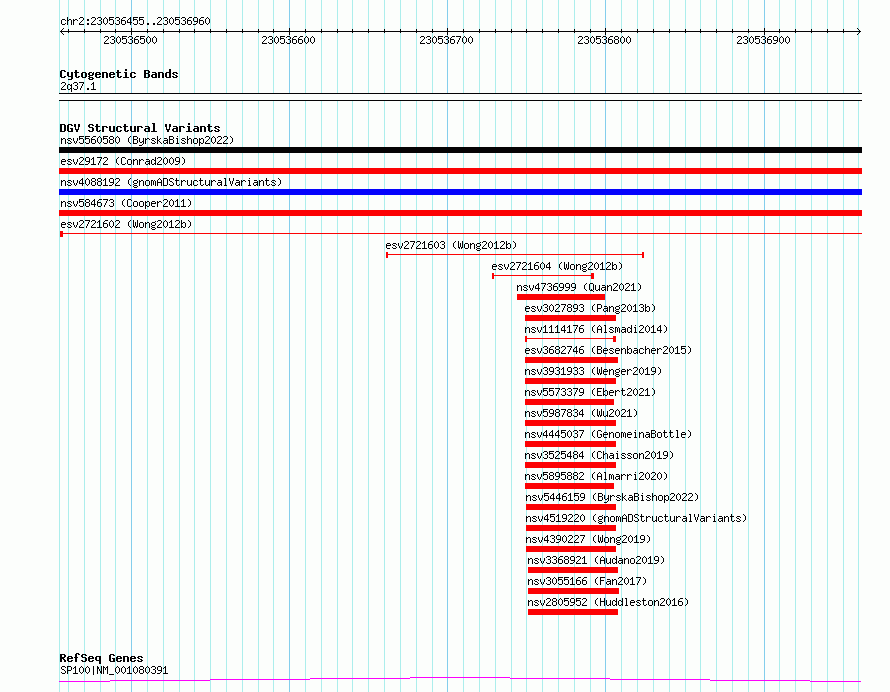Click nsv5987834 (Wu2021) label
This screenshot has width=890, height=692.
pyautogui.click(x=581, y=413)
